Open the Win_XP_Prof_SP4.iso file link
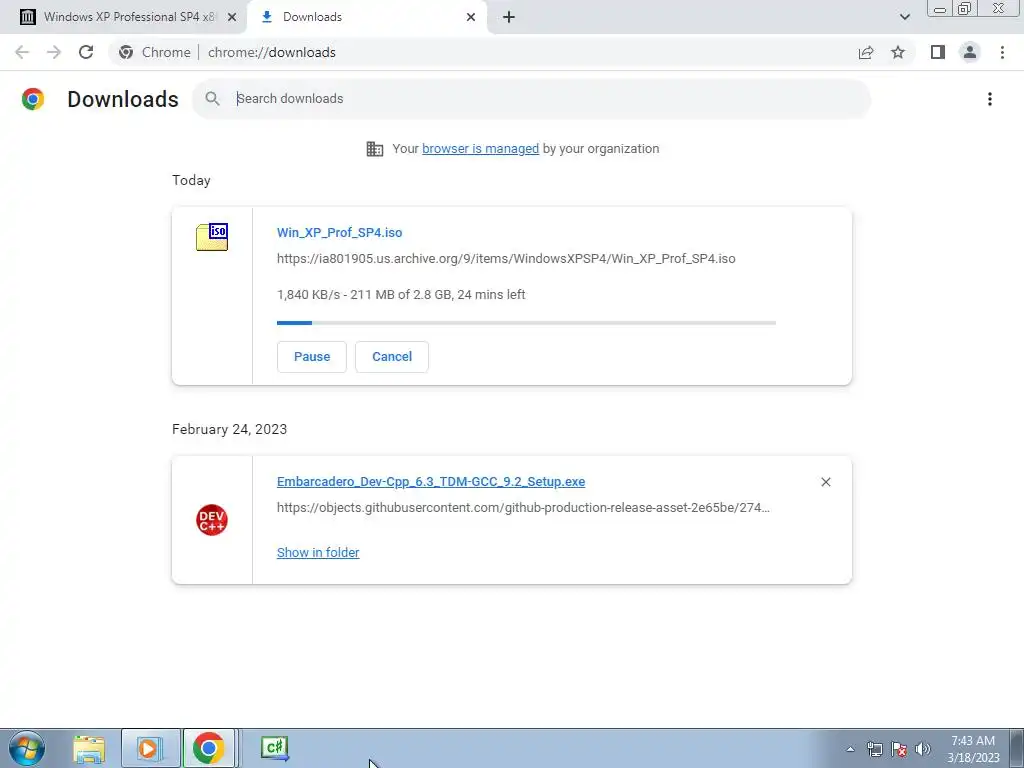Viewport: 1024px width, 768px height. click(340, 232)
